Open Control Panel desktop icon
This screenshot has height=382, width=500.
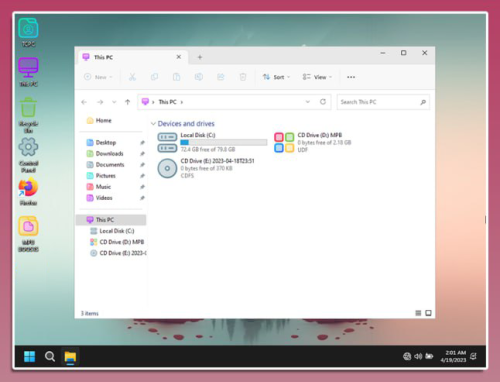(28, 155)
